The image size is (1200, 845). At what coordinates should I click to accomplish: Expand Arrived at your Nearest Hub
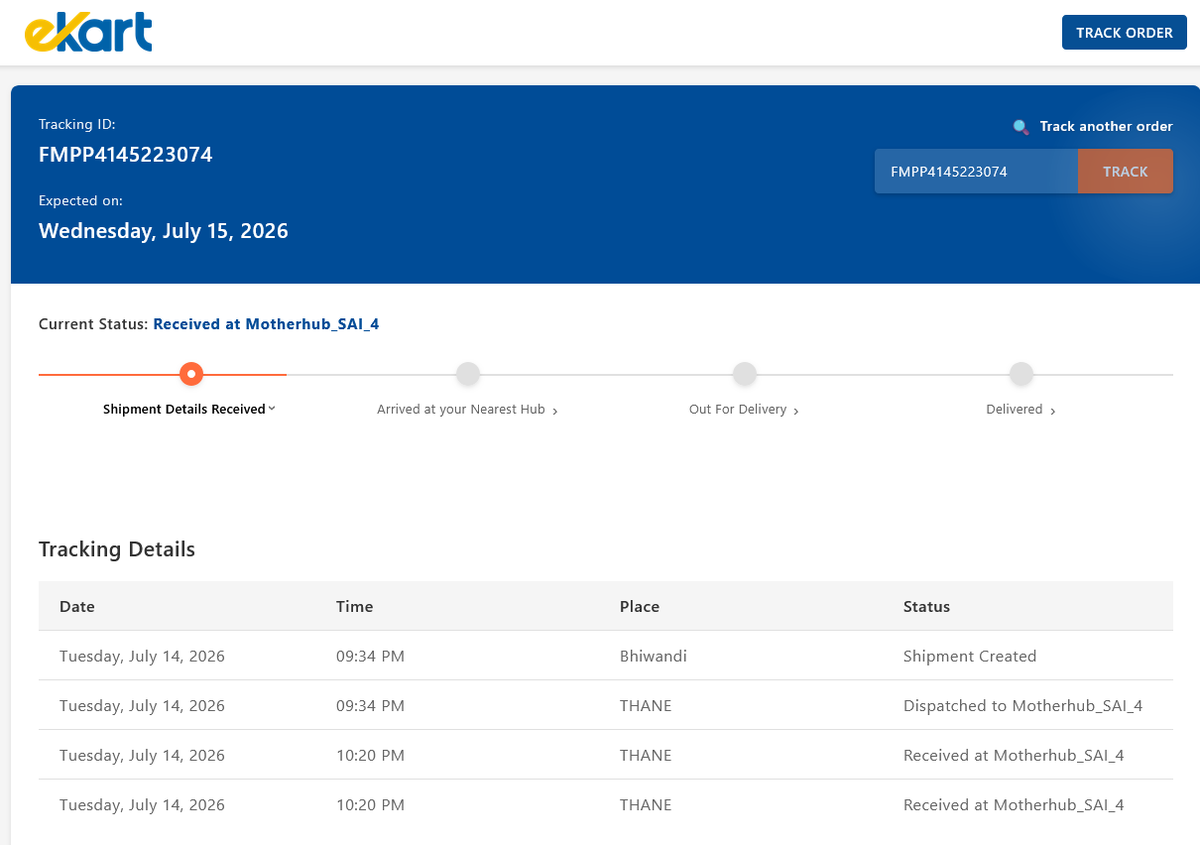tap(555, 410)
